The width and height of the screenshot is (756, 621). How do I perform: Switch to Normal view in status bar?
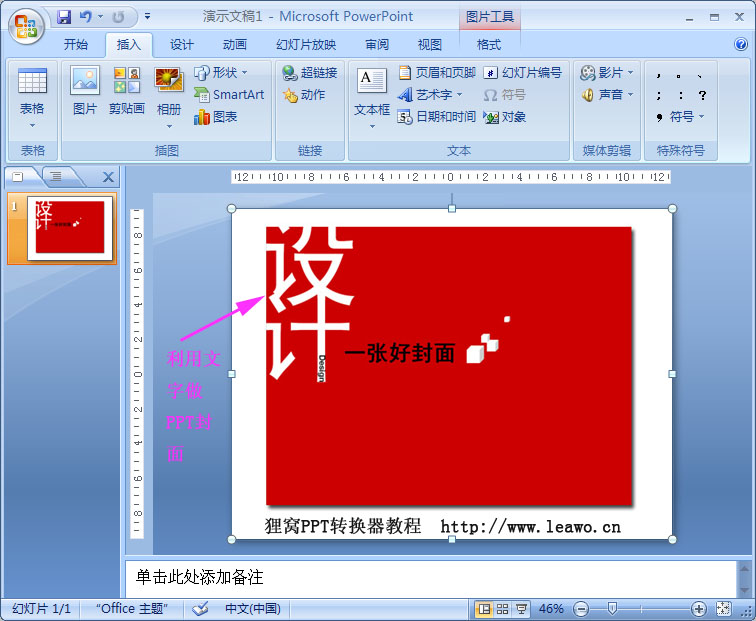click(x=484, y=609)
